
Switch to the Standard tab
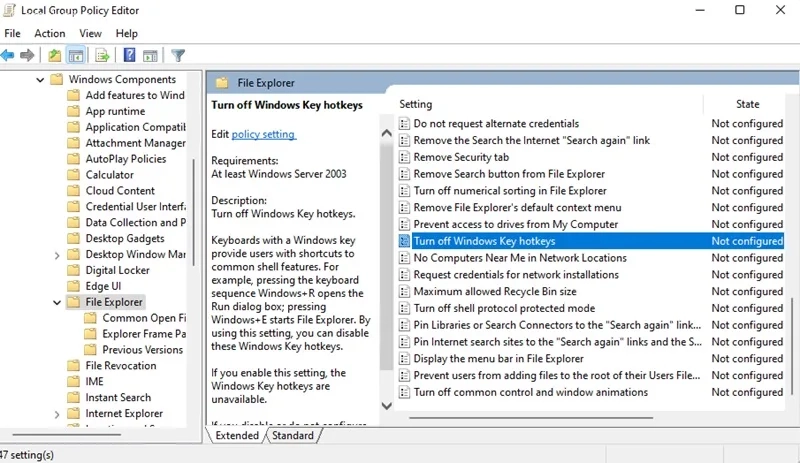pos(293,435)
